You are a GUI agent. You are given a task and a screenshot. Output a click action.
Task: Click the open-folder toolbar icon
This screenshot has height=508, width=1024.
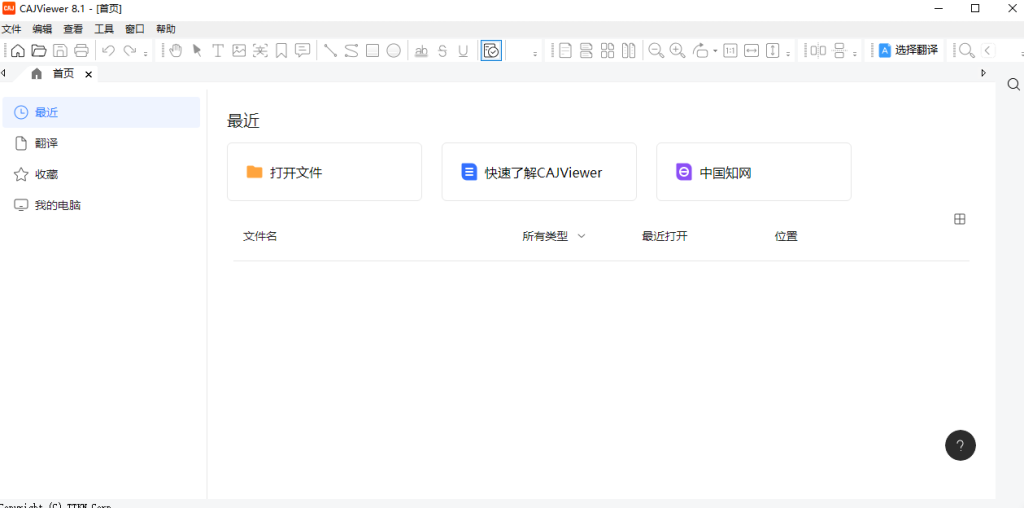pyautogui.click(x=39, y=50)
